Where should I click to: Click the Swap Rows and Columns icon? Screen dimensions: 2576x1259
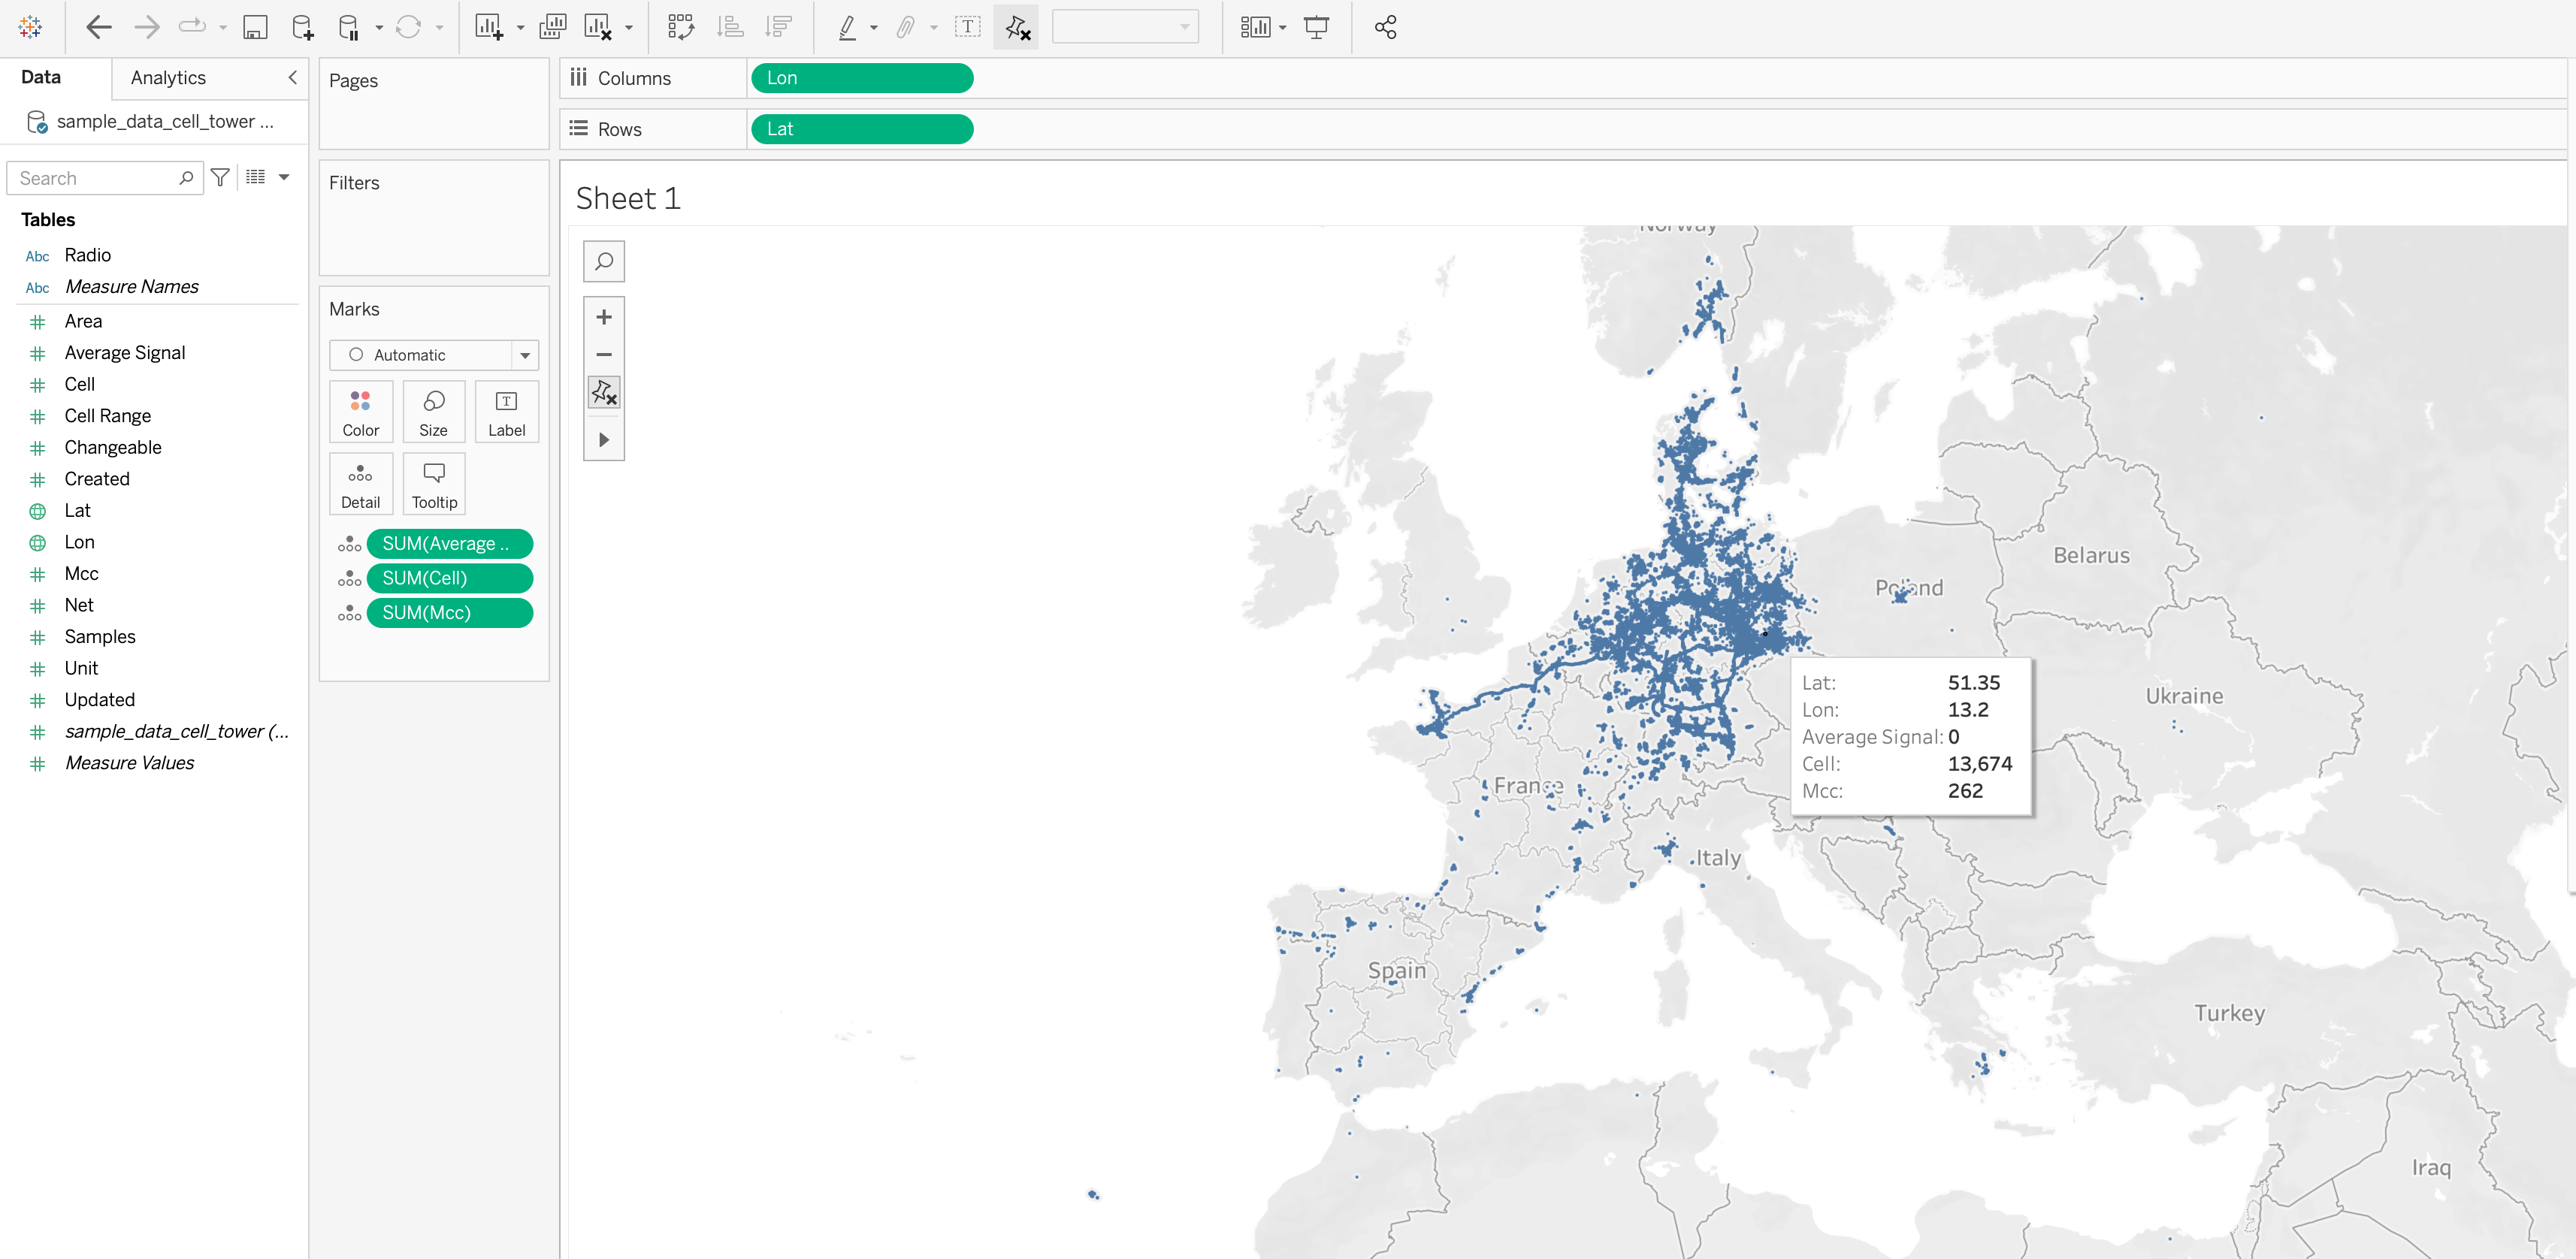pos(681,27)
